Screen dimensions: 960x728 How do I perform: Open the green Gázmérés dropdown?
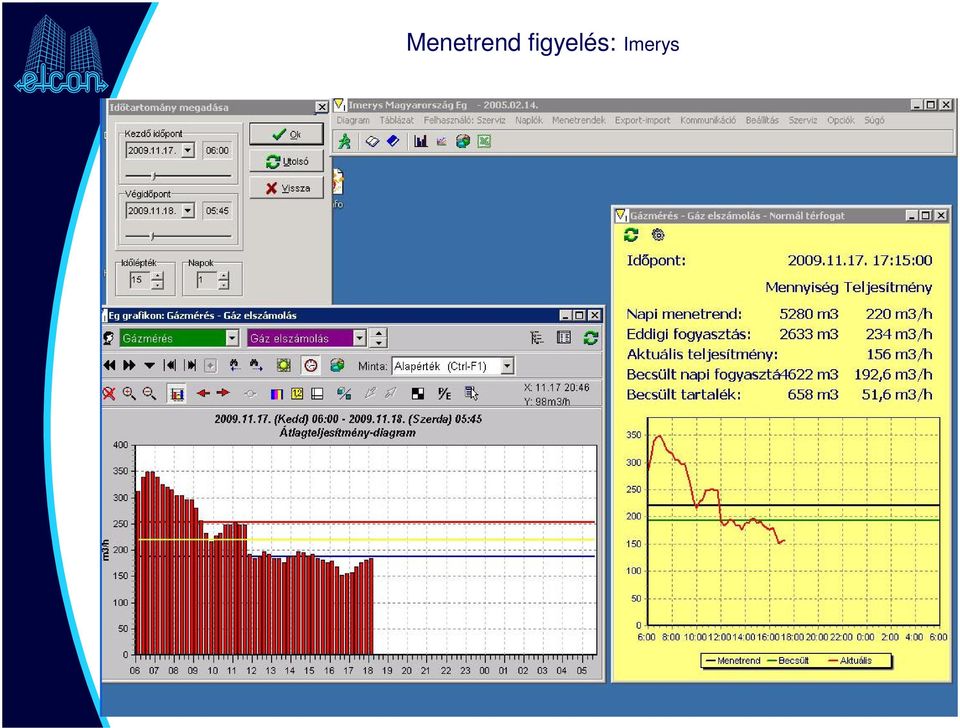232,338
